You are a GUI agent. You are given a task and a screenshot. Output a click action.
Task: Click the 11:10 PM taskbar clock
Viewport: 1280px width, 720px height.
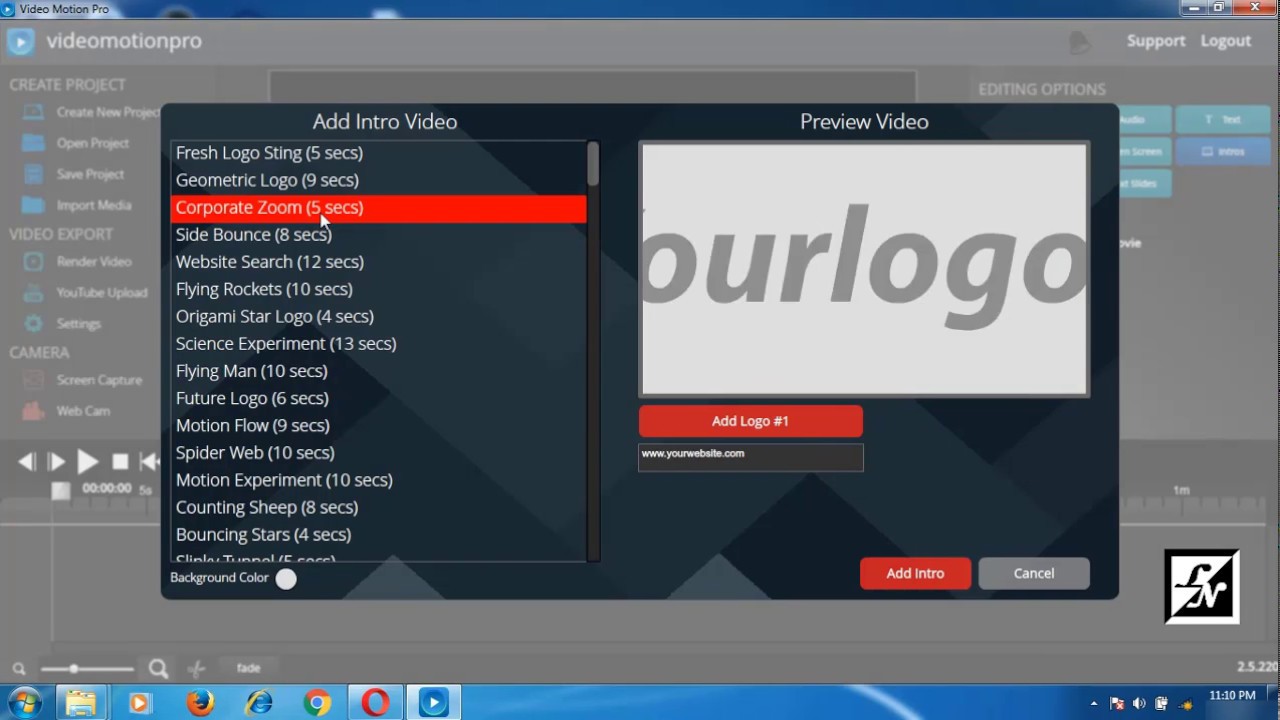point(1232,695)
